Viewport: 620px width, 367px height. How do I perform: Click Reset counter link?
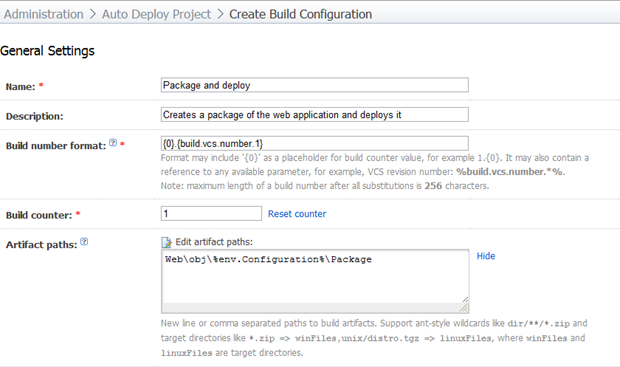click(x=297, y=214)
